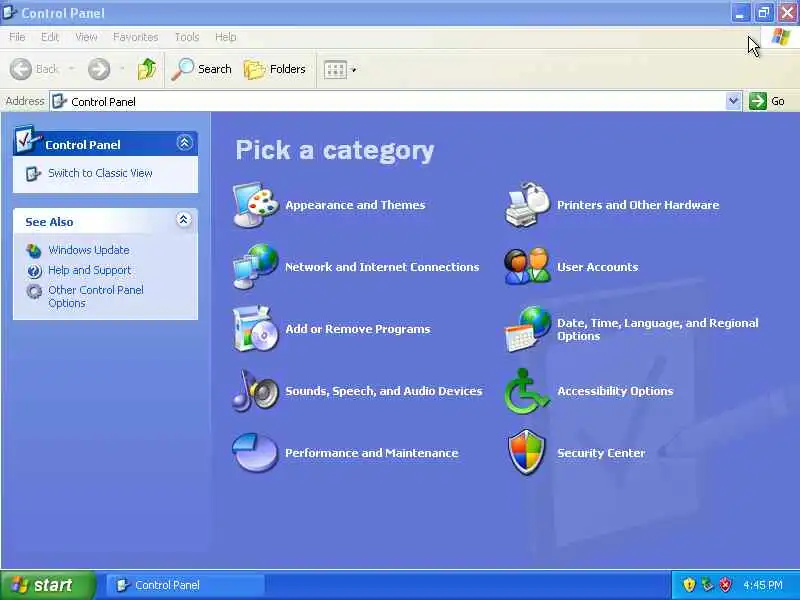
Task: Click the Up folder toolbar icon
Action: [x=147, y=69]
